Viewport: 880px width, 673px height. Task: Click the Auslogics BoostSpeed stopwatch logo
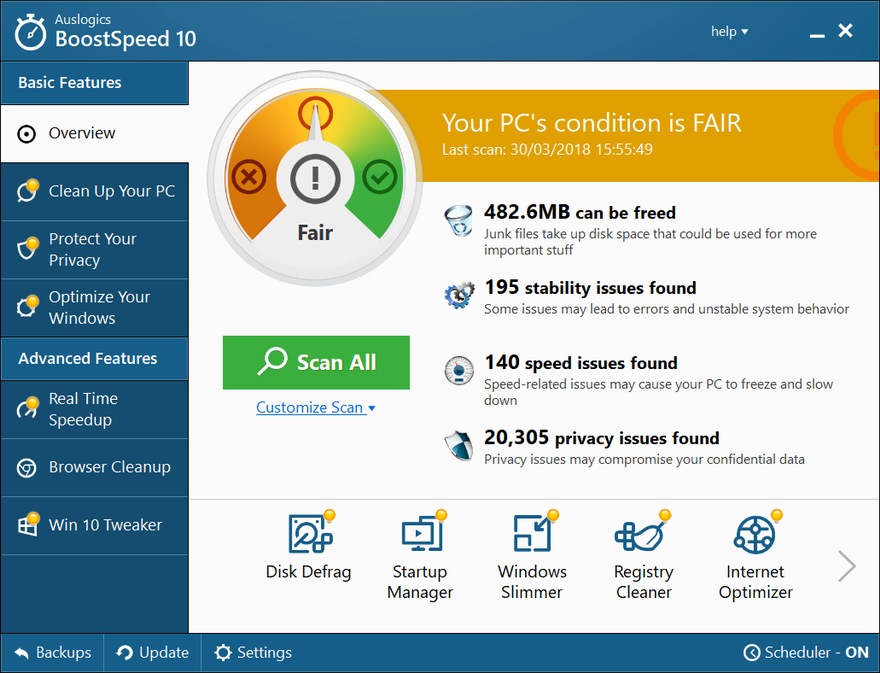point(30,33)
